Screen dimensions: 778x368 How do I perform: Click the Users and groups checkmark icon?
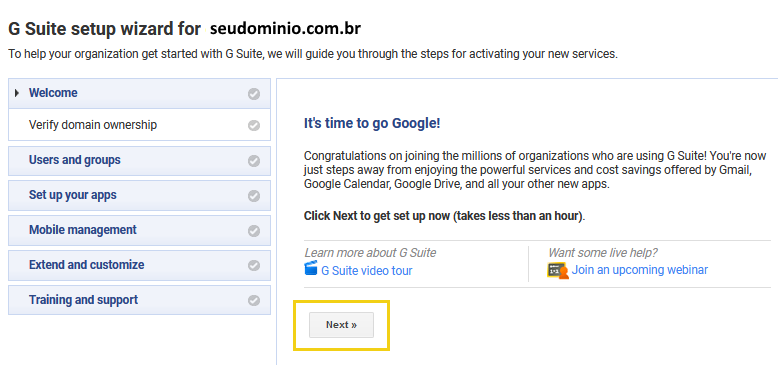pyautogui.click(x=254, y=161)
